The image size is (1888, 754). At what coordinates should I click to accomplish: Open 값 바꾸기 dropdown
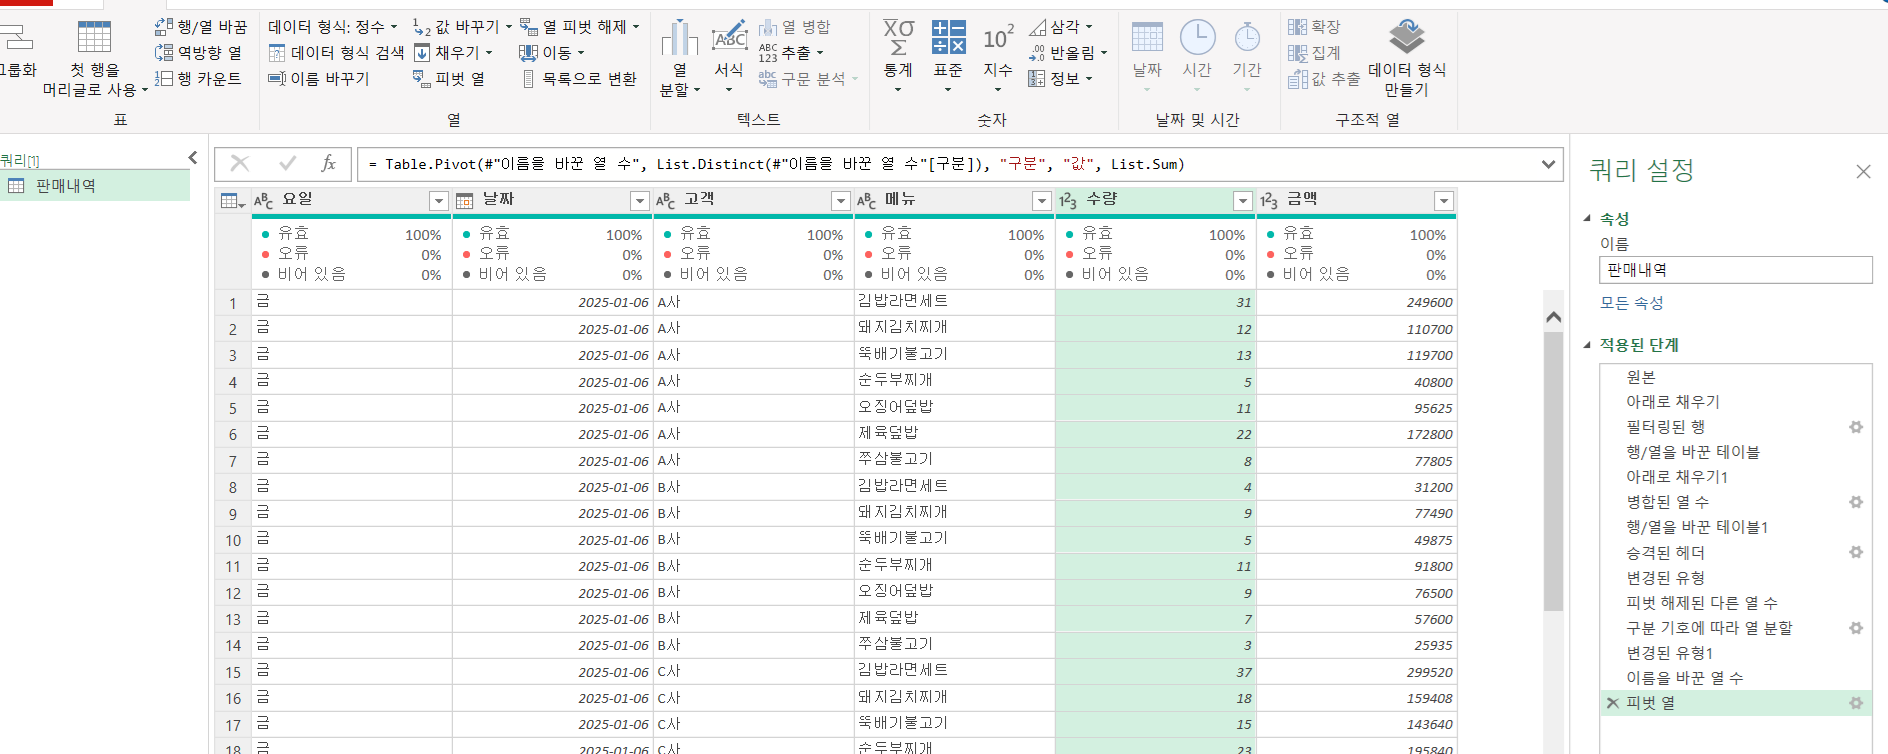[x=462, y=26]
